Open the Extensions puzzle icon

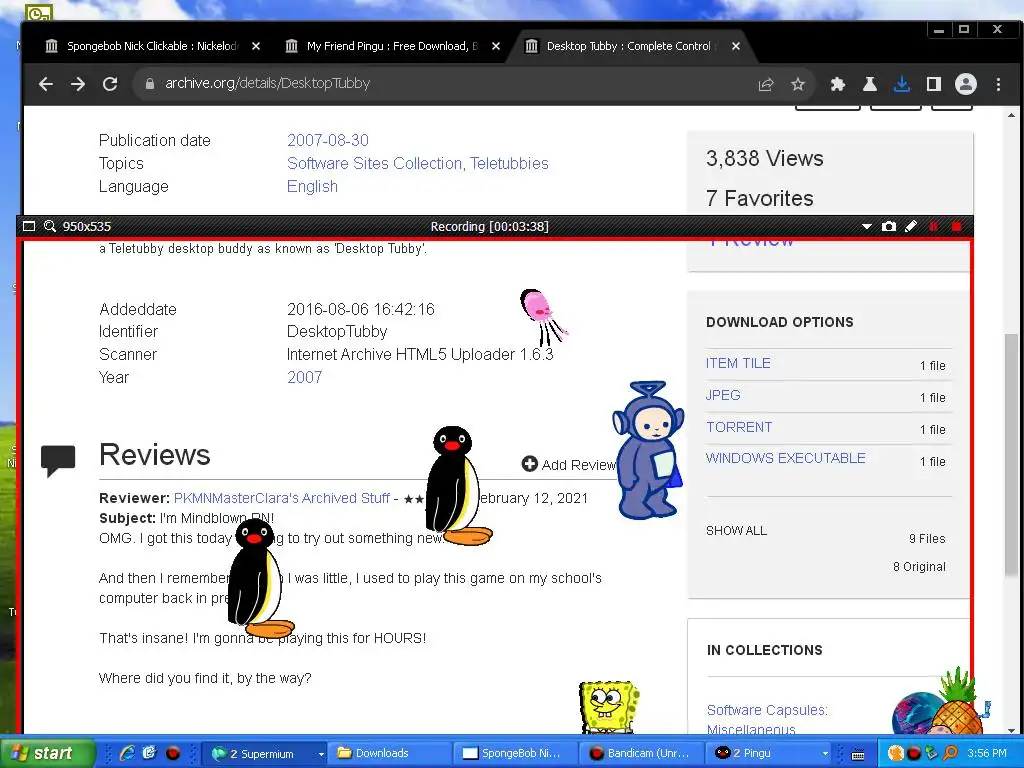(838, 84)
